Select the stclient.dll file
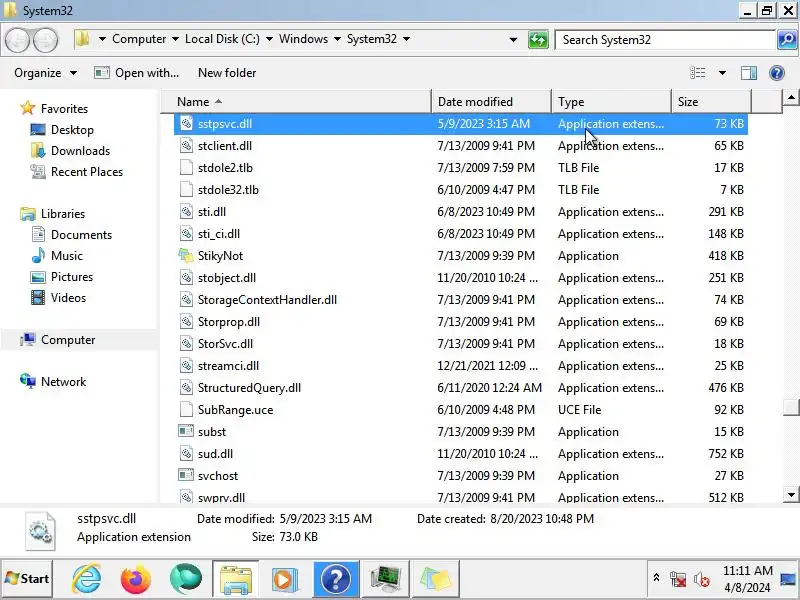Viewport: 800px width, 600px height. tap(461, 146)
